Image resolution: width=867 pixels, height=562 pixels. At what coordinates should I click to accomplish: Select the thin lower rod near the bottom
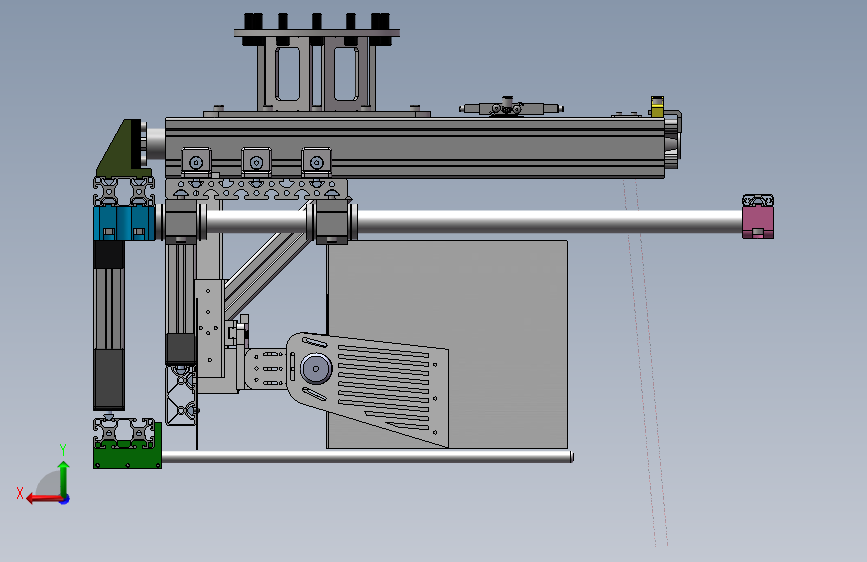tap(368, 457)
